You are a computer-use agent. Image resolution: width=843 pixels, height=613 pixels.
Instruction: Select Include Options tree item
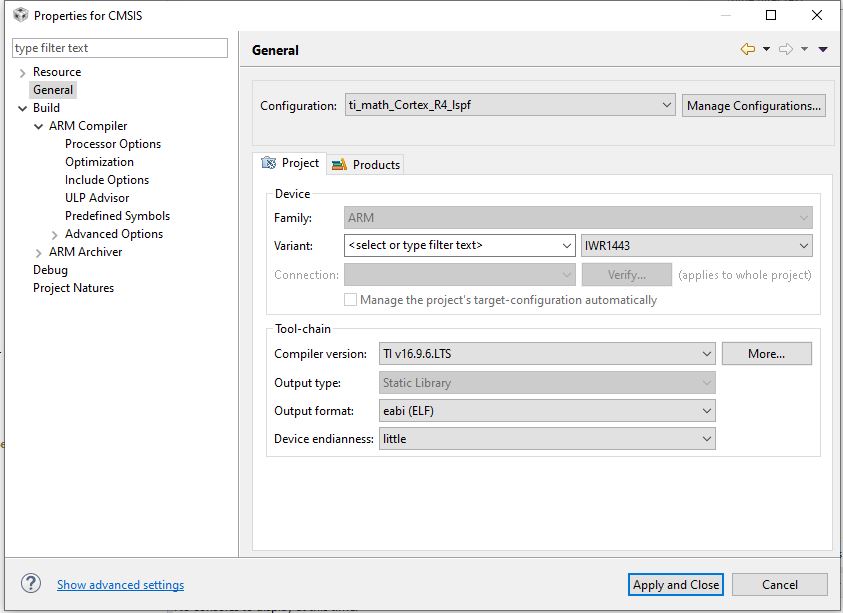click(x=107, y=180)
